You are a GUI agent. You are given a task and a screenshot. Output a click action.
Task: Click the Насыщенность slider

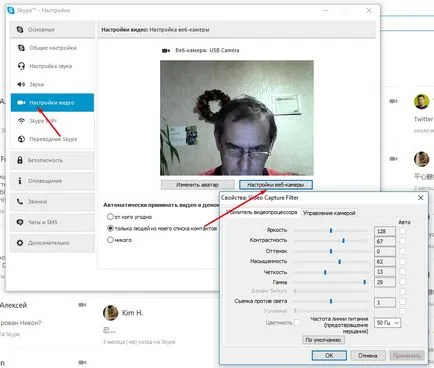coord(331,262)
